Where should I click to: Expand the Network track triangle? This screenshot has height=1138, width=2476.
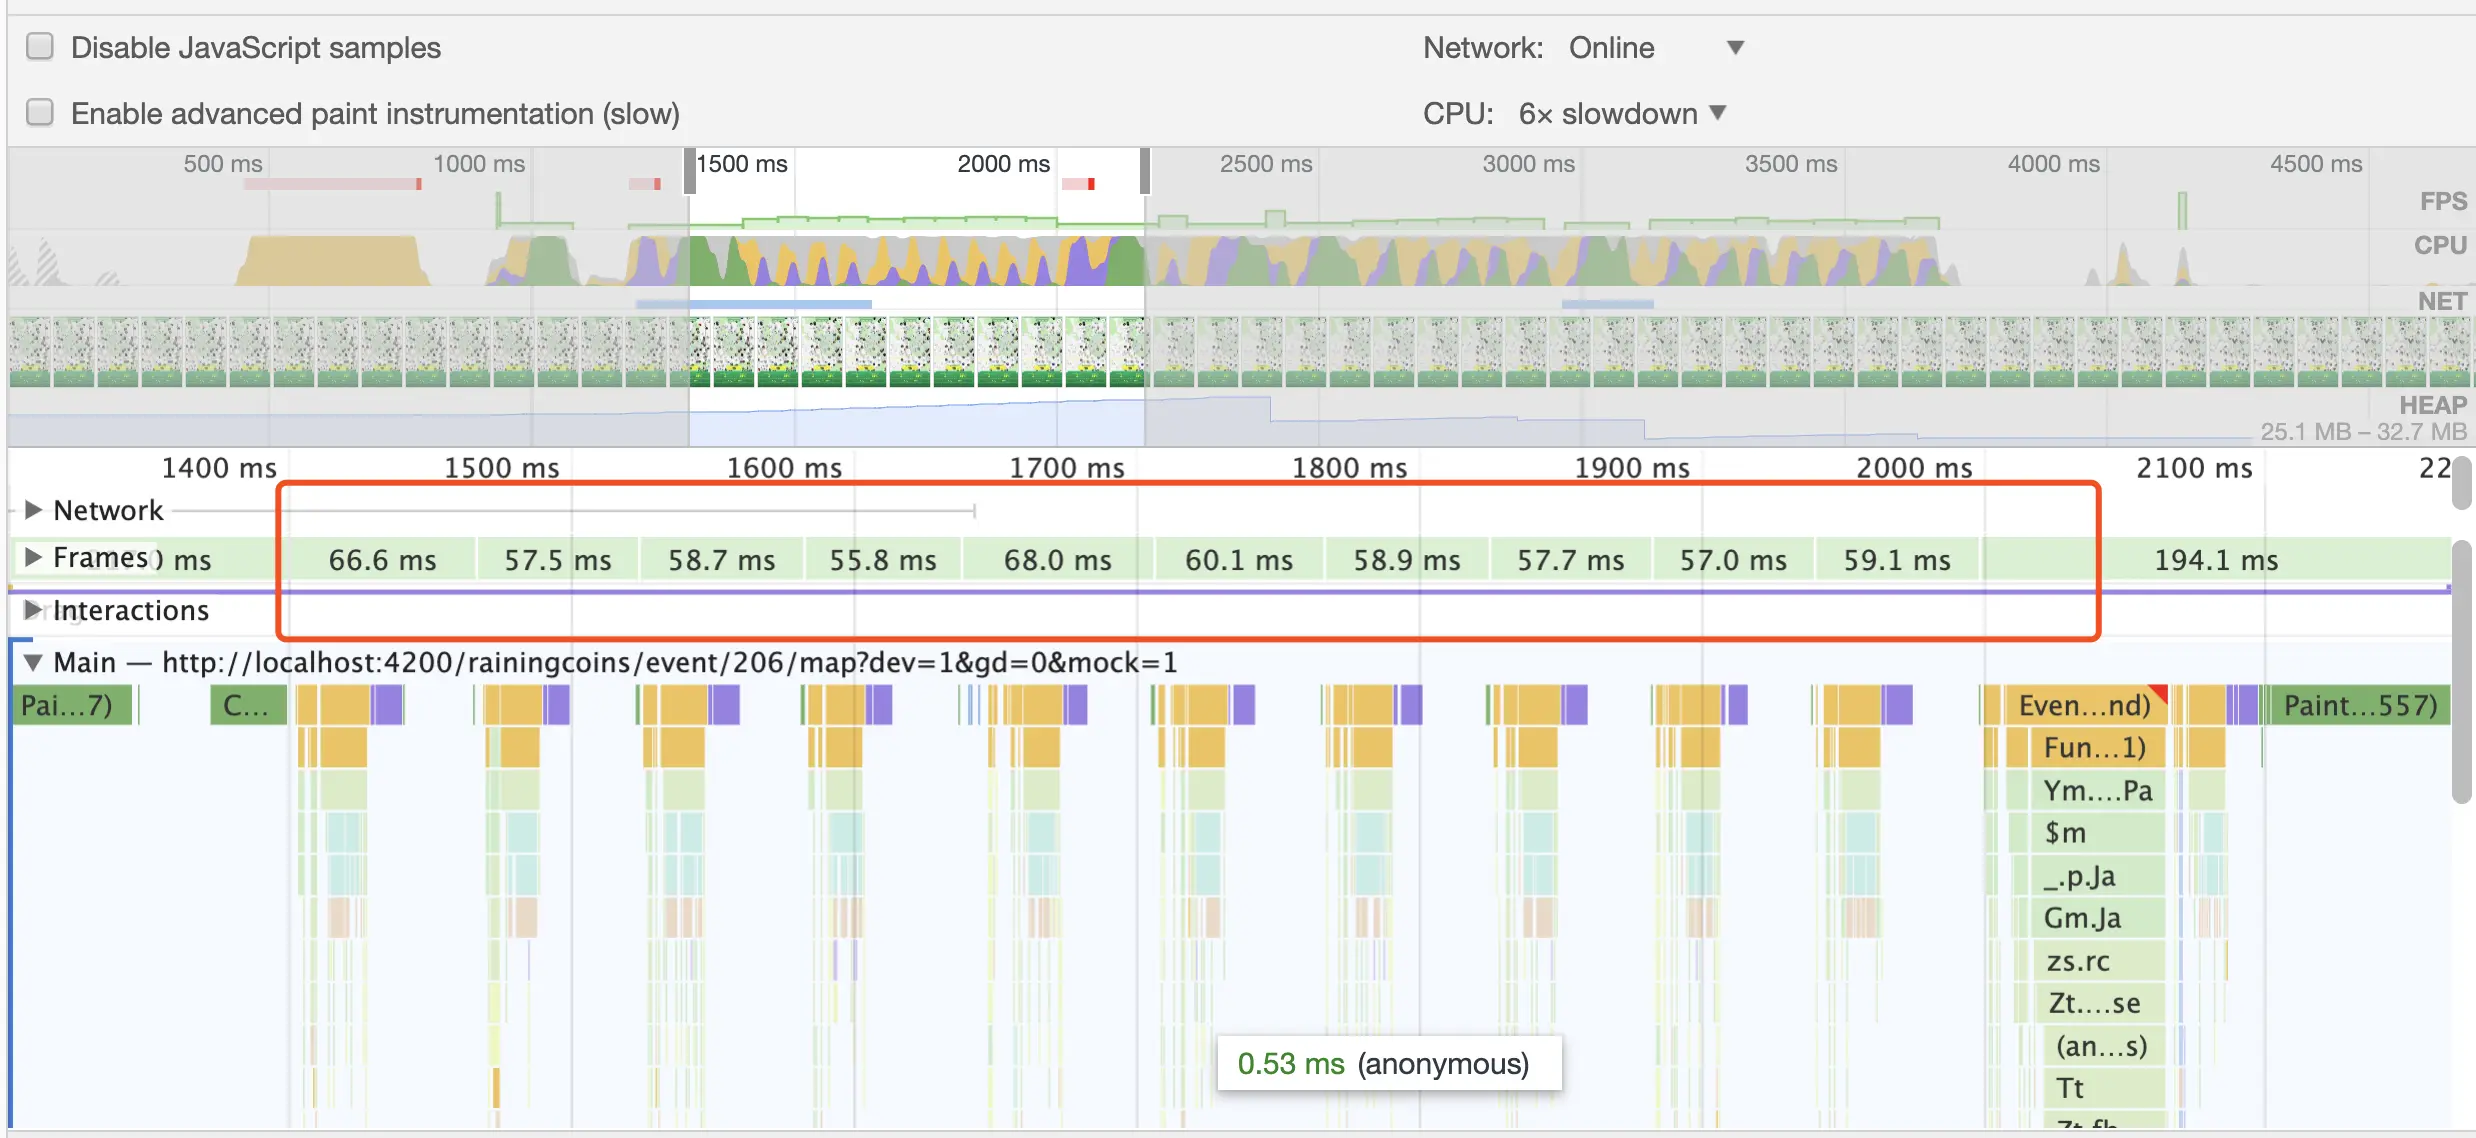(32, 510)
